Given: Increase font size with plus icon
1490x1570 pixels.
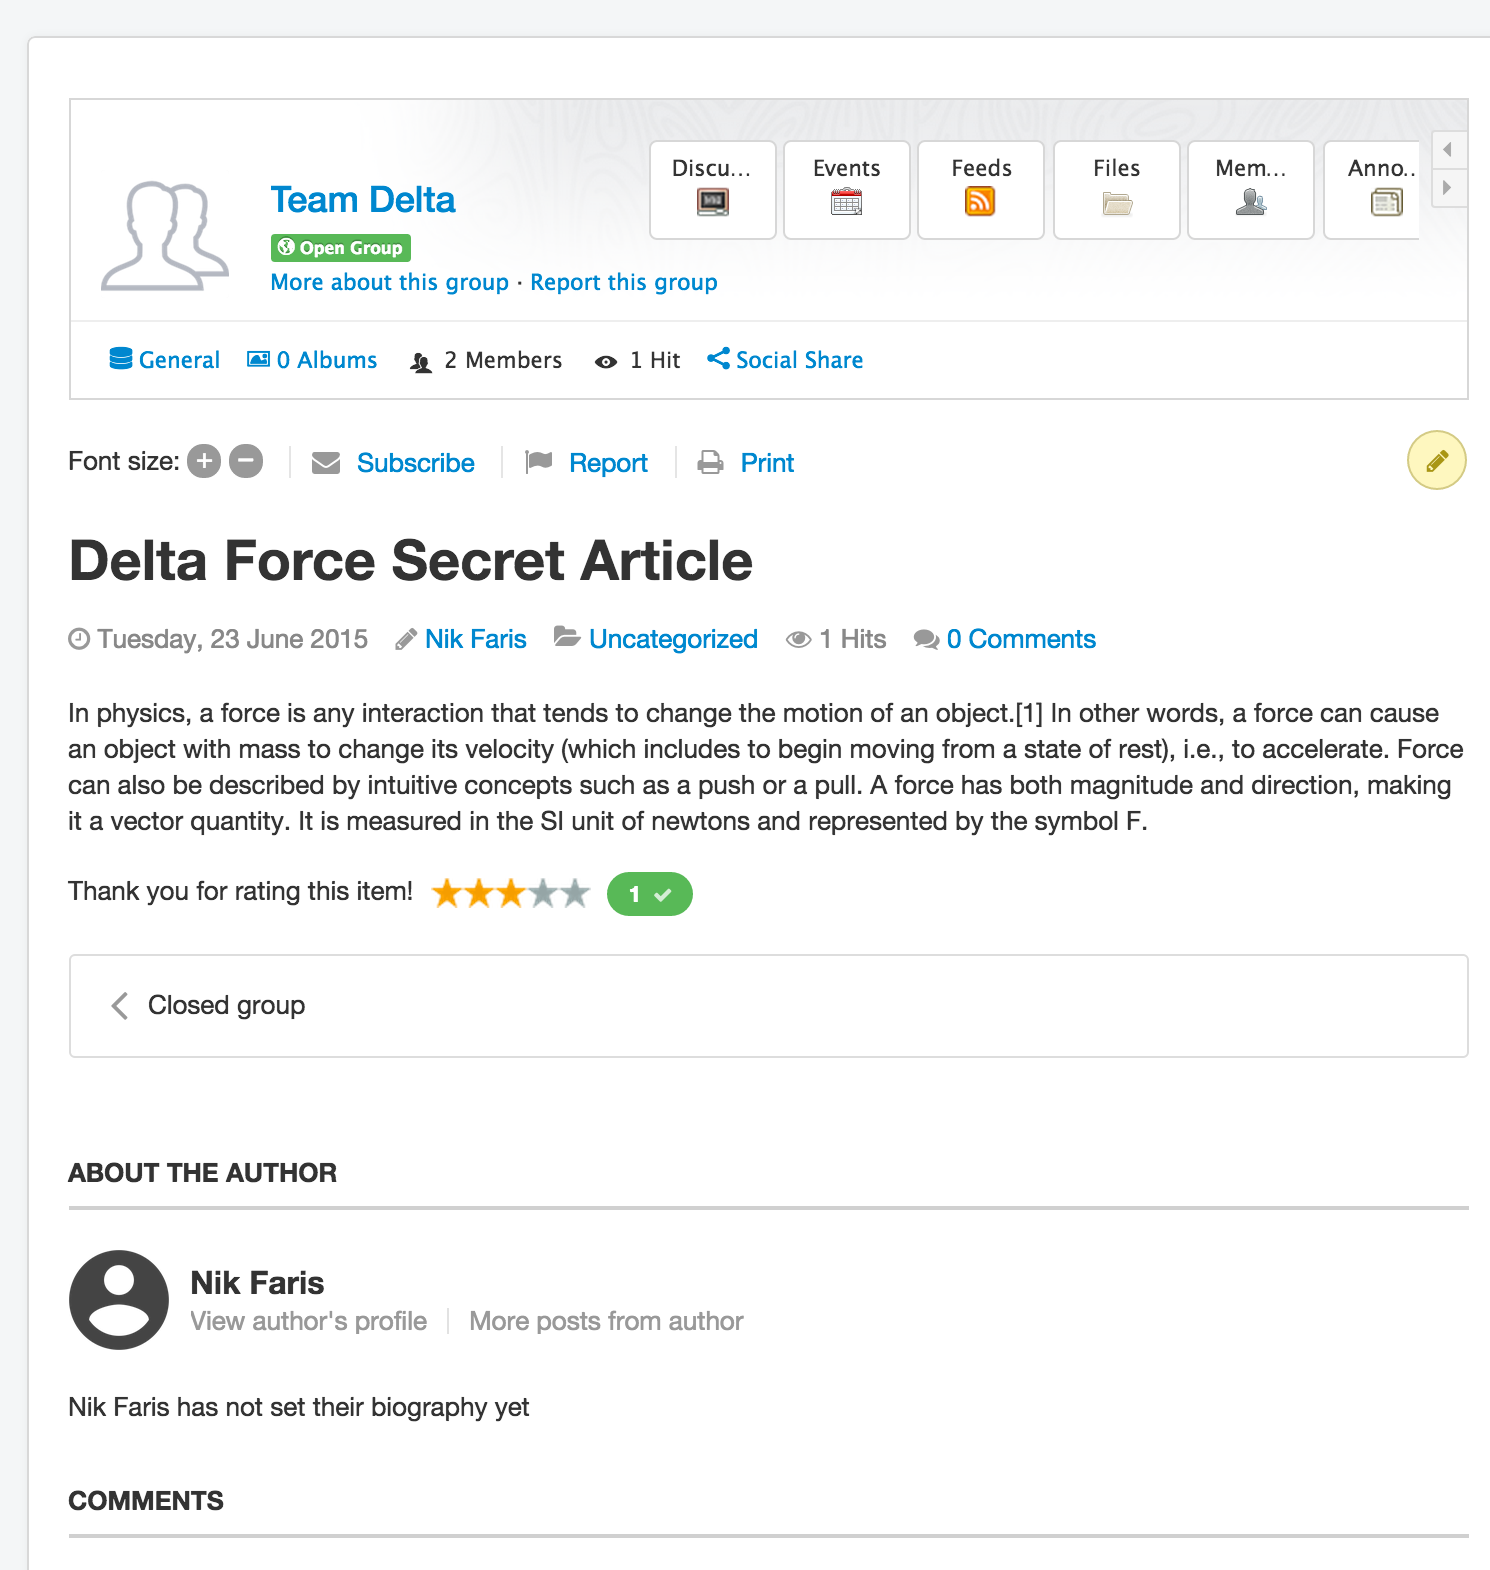Looking at the screenshot, I should (x=204, y=461).
